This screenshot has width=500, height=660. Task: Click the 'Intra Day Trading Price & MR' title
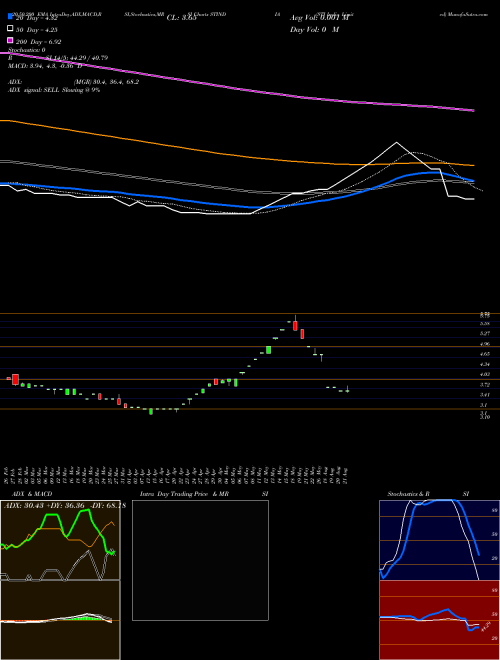click(x=184, y=494)
